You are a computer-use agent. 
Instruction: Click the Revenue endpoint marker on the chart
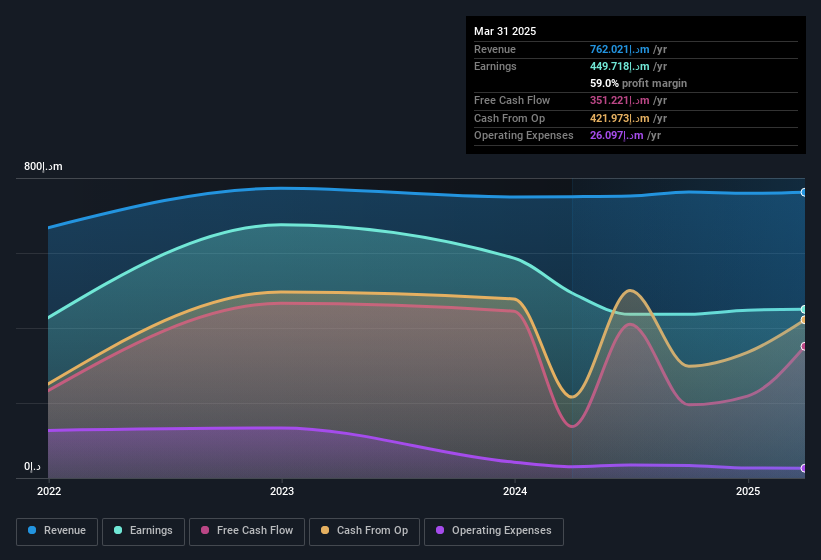804,193
